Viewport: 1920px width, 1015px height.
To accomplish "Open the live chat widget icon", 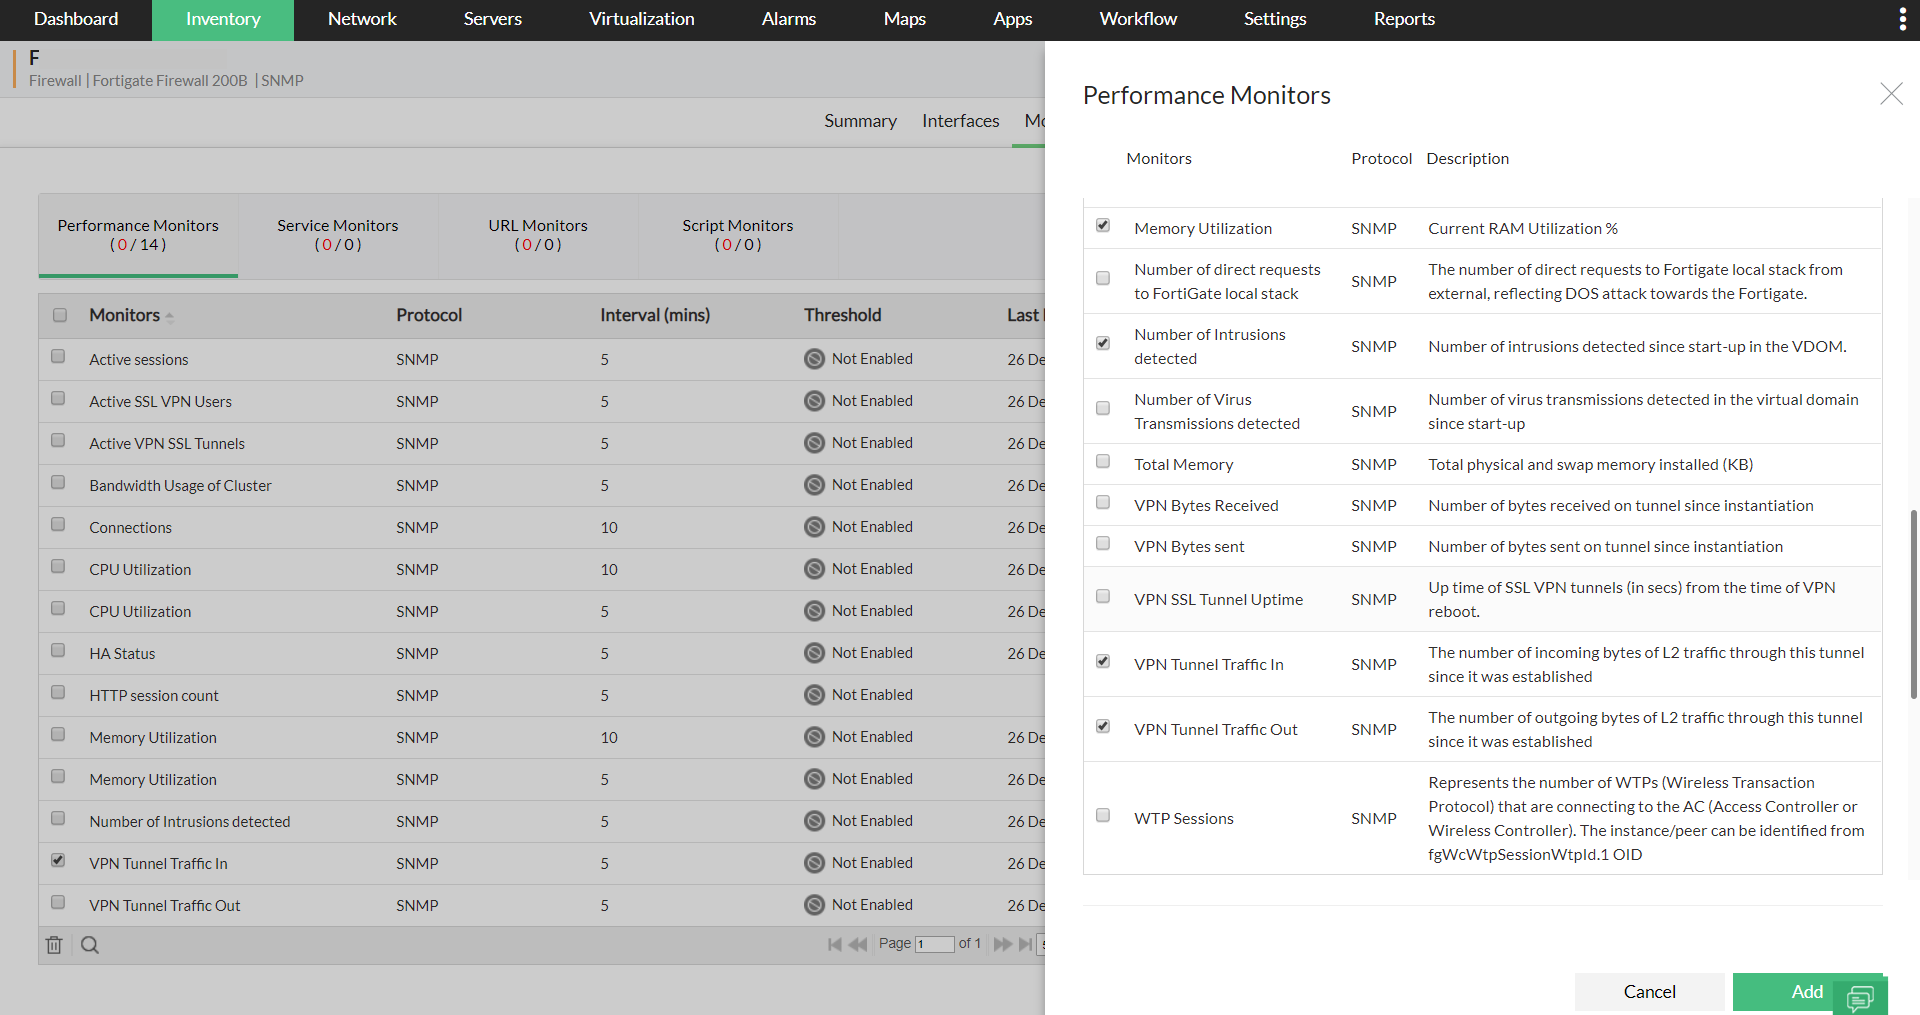I will tap(1860, 997).
